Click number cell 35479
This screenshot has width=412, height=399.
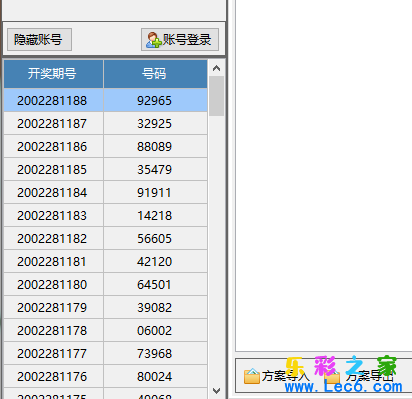pos(155,169)
